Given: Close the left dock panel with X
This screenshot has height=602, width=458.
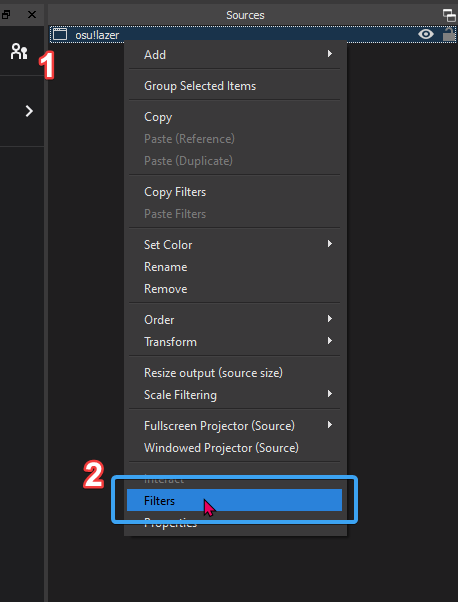Looking at the screenshot, I should [32, 15].
